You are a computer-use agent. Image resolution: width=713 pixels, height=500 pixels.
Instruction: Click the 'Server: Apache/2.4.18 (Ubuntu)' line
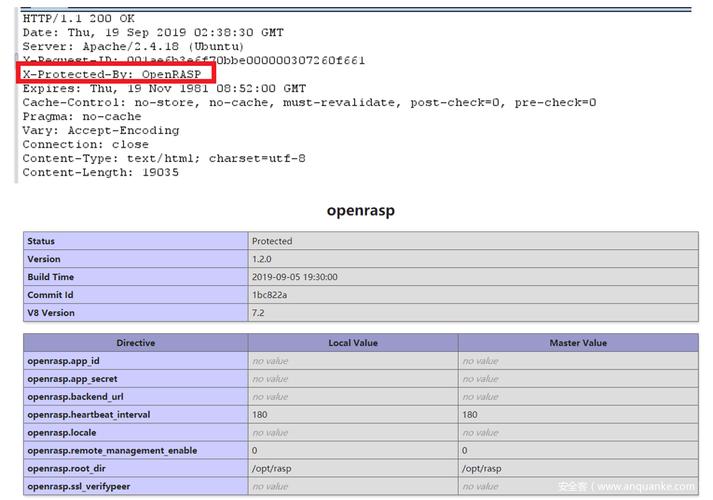[x=133, y=47]
